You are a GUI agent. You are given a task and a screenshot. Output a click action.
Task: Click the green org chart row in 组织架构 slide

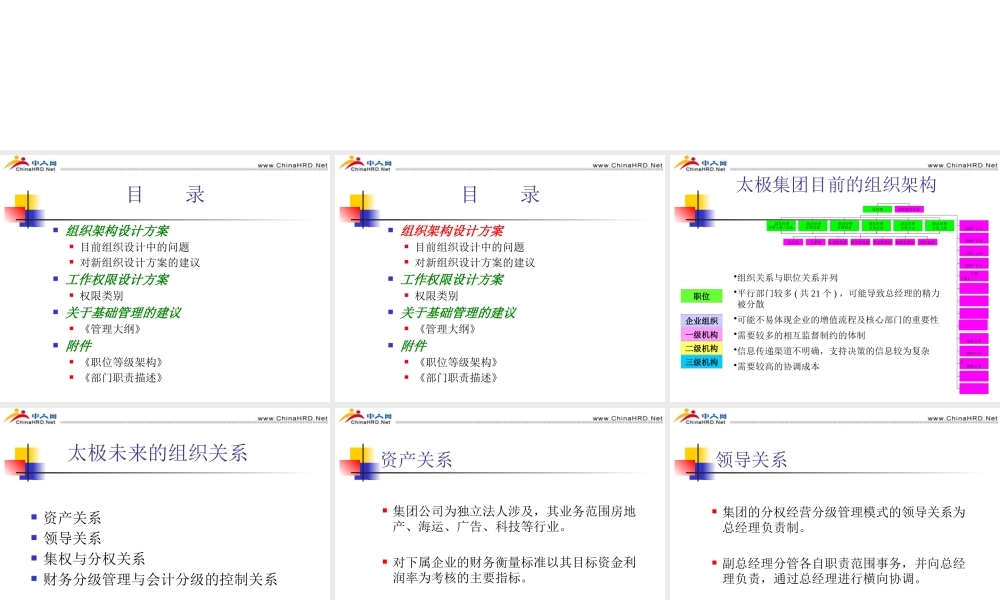[860, 225]
